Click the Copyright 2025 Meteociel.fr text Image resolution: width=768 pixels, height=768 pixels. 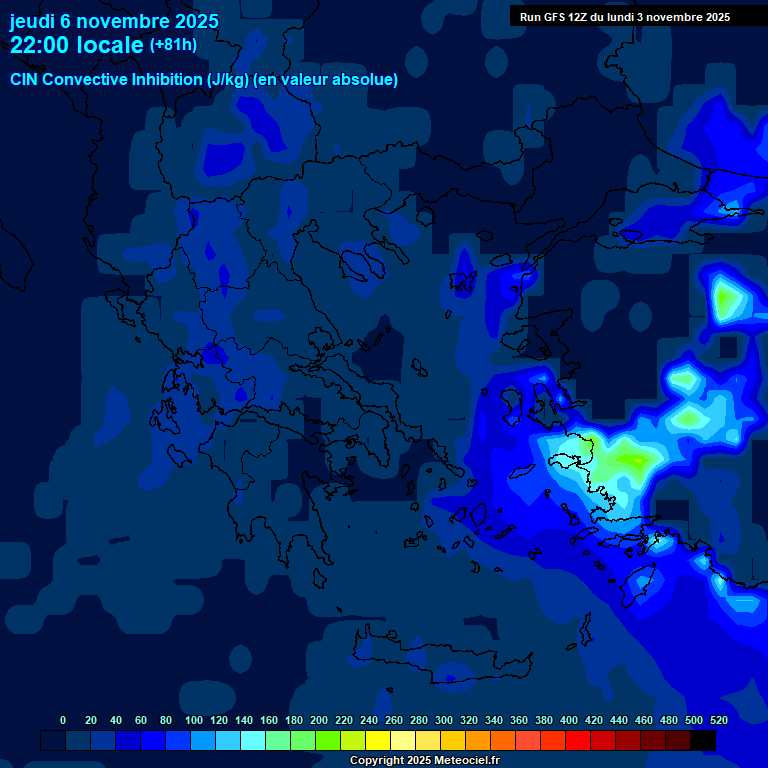424,761
